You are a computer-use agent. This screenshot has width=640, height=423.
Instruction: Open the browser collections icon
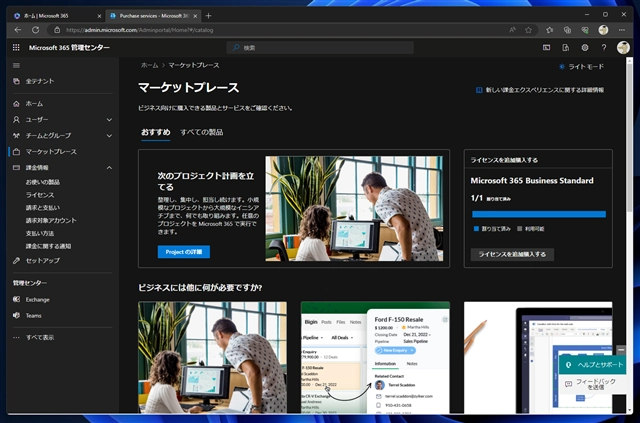567,30
